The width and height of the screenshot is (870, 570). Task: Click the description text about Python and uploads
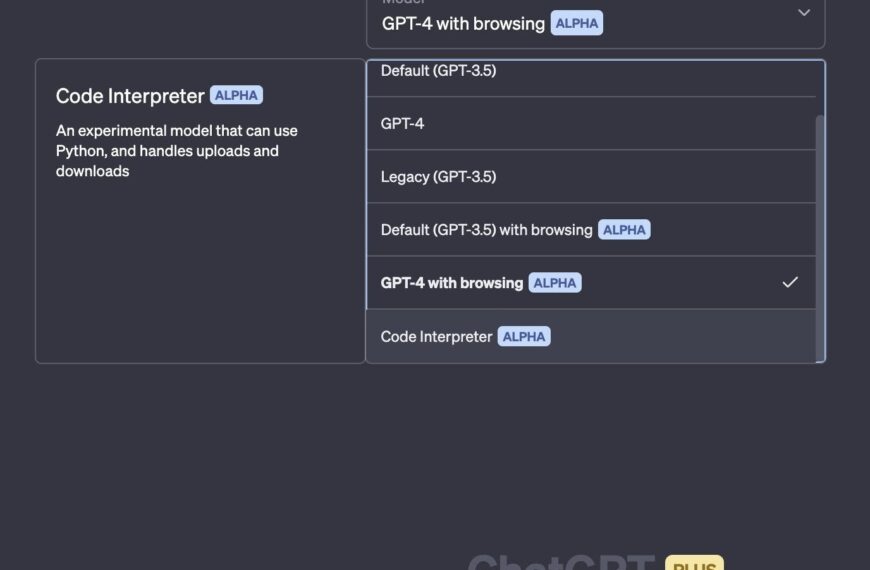pyautogui.click(x=176, y=151)
